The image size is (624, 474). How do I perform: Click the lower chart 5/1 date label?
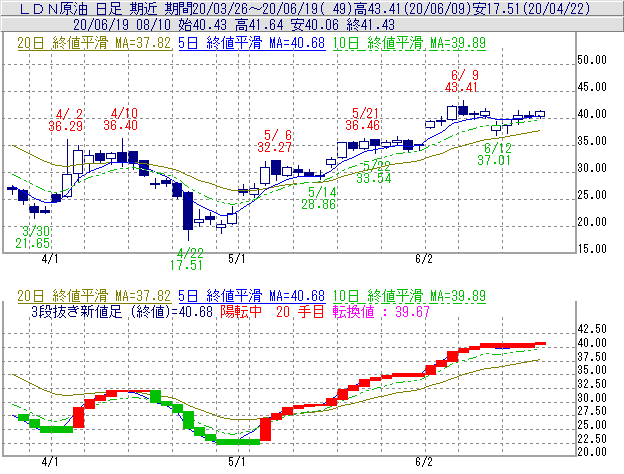pos(237,462)
